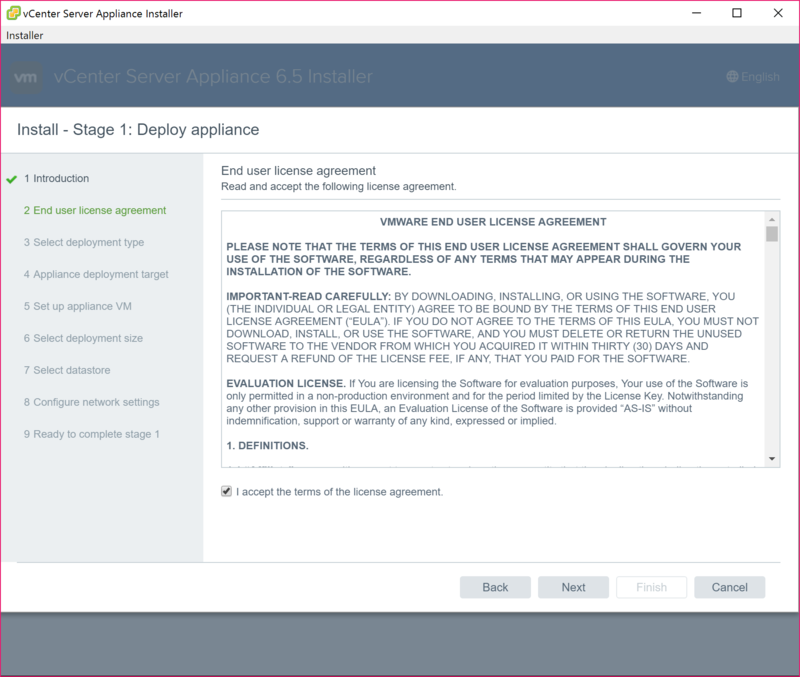Click 'Read and accept the following license agreement' text

point(338,187)
